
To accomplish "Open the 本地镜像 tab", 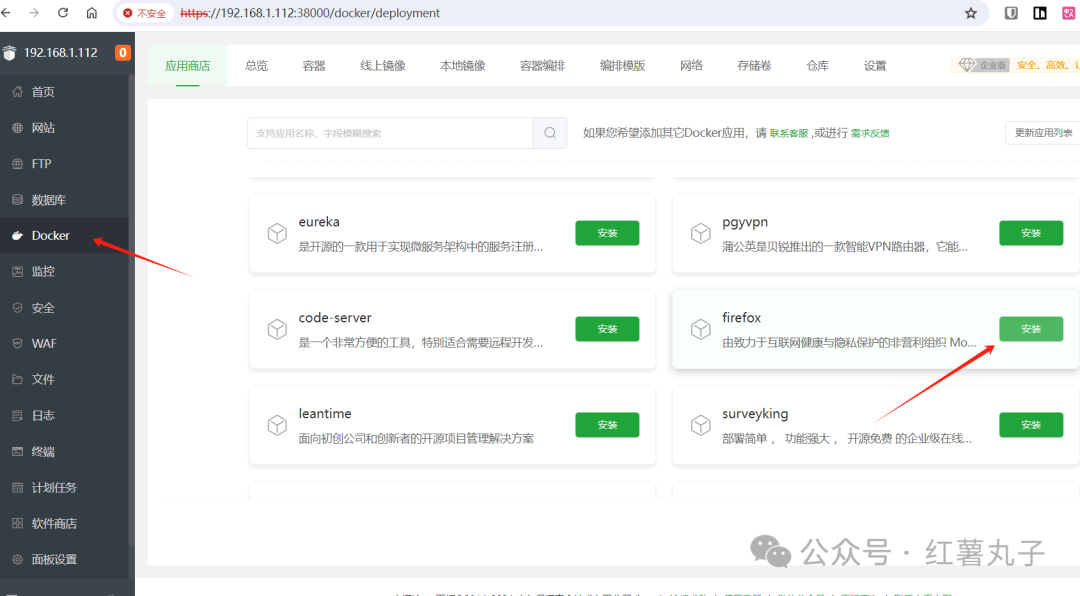I will click(x=462, y=66).
